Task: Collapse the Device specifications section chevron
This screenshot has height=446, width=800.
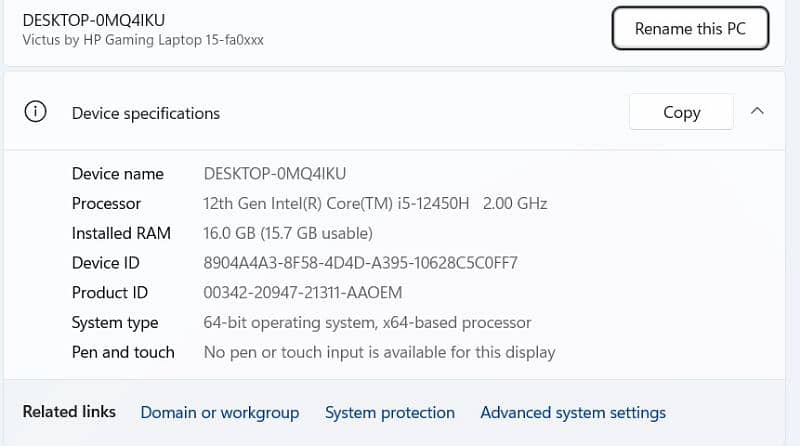Action: click(757, 112)
